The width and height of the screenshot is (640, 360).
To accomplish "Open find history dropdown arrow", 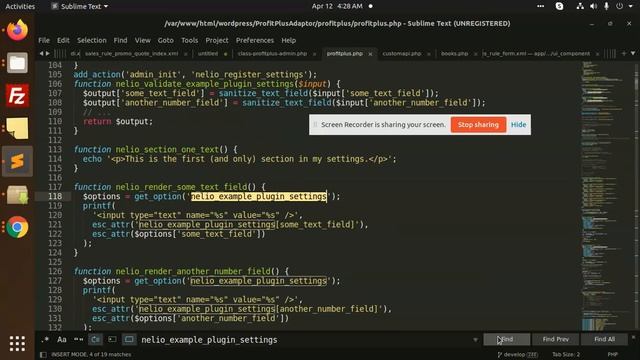I will tap(476, 340).
